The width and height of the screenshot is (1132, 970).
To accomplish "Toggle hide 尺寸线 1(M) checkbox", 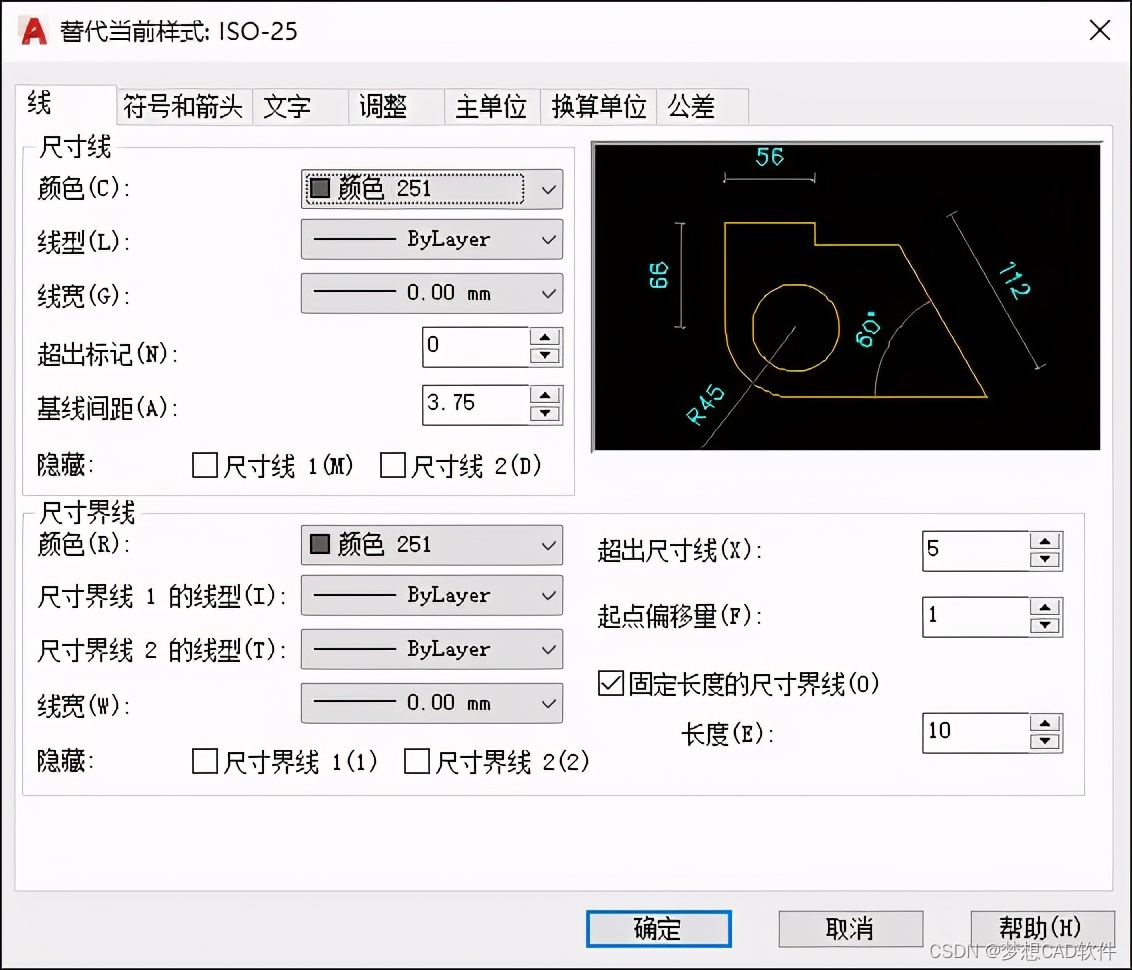I will [x=205, y=466].
